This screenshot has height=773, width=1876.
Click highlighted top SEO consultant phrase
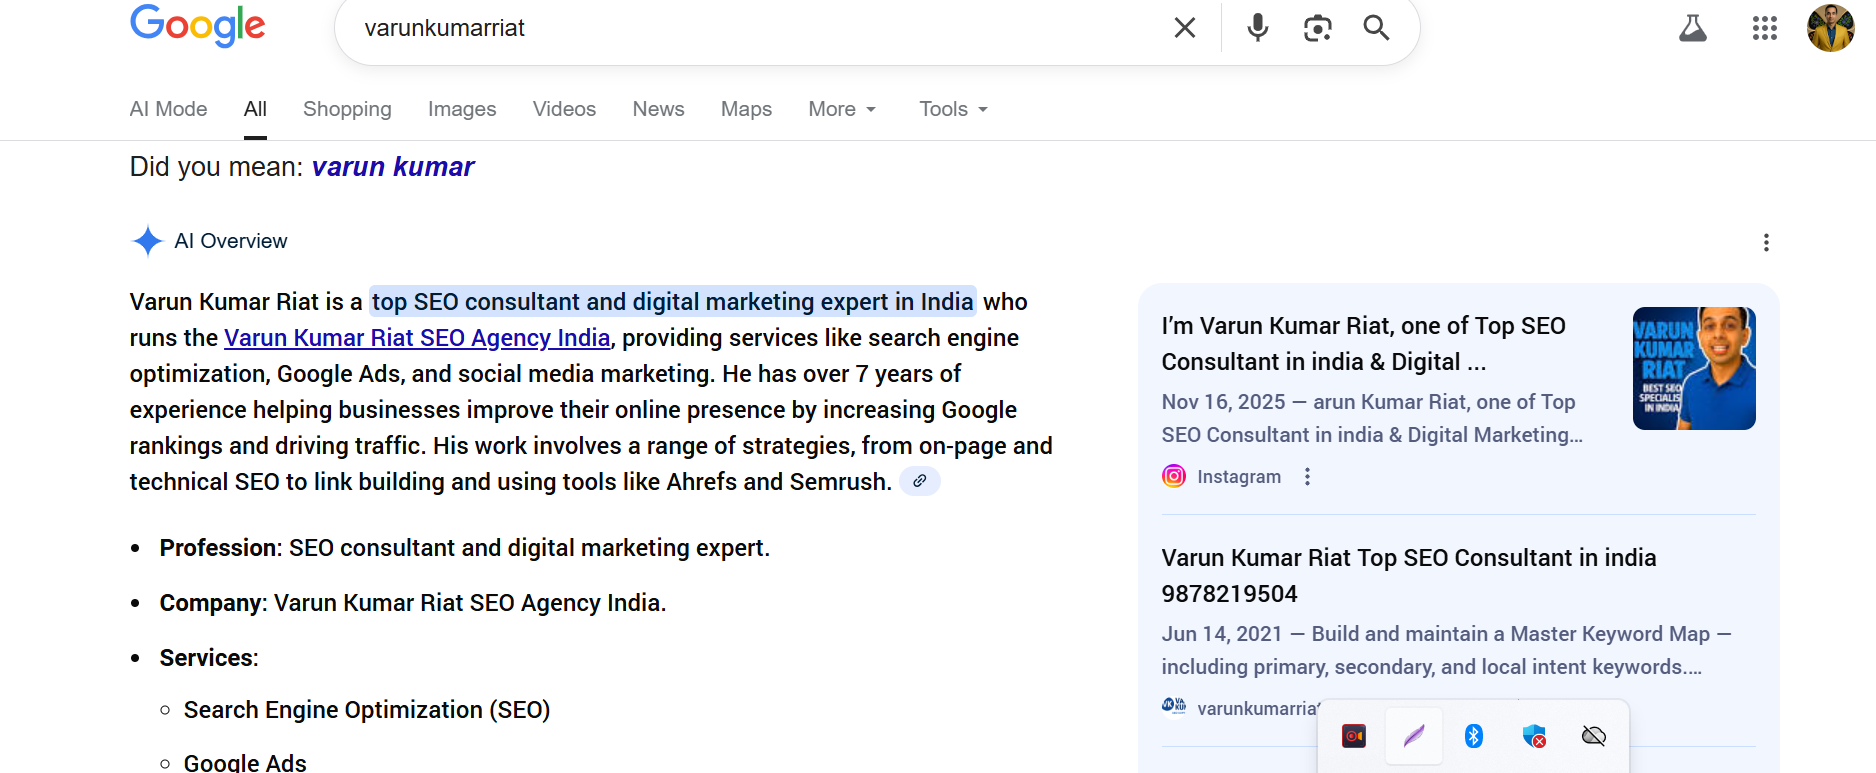point(672,302)
